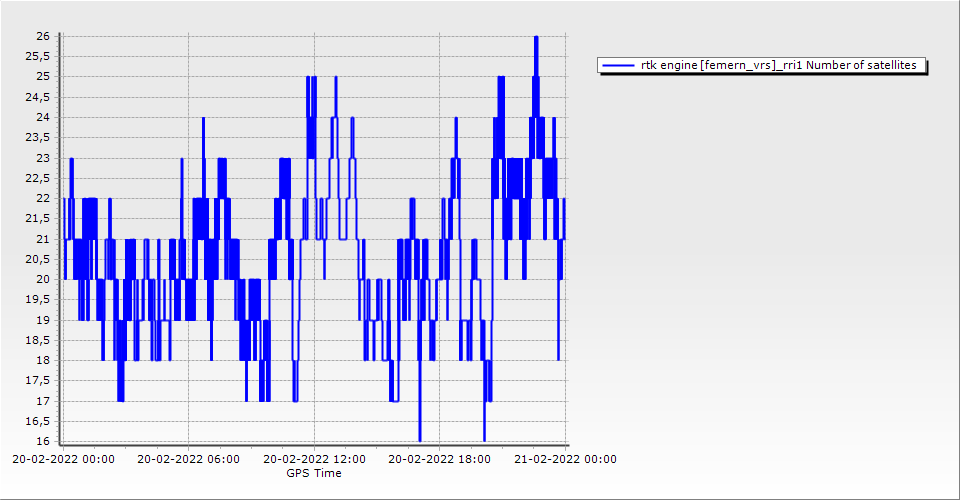Select the Y-axis tick label 18,5
Image resolution: width=960 pixels, height=500 pixels.
click(x=37, y=341)
